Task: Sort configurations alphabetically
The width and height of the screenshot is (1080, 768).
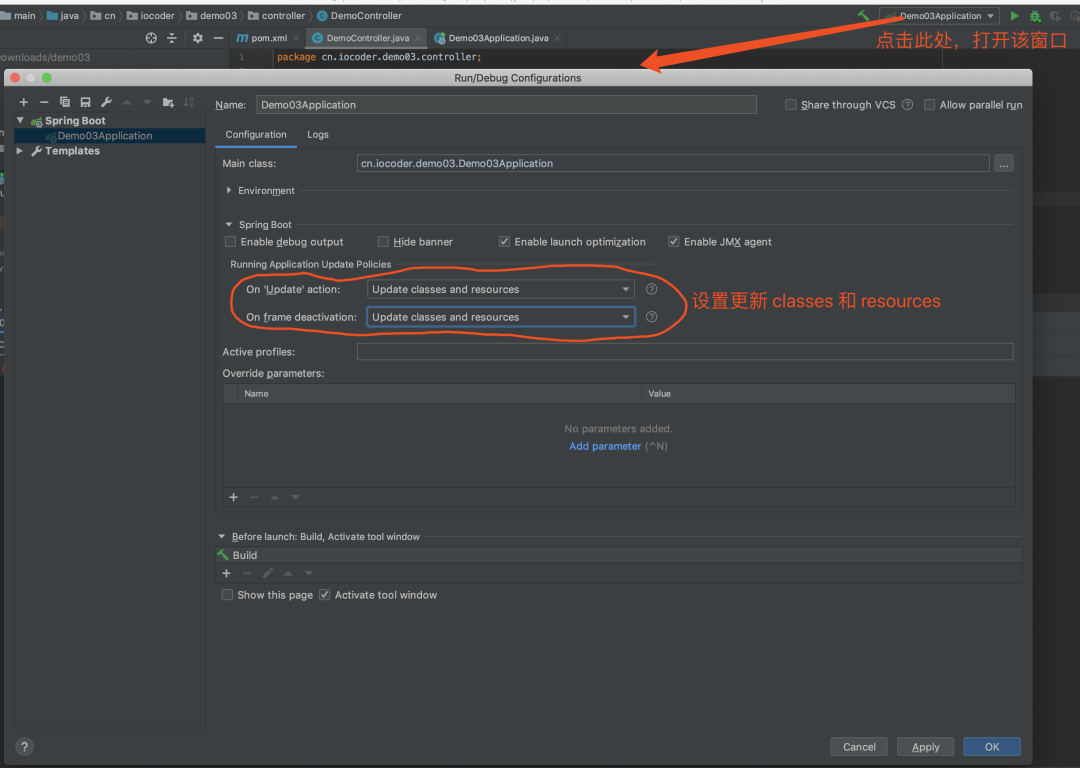Action: pos(189,102)
